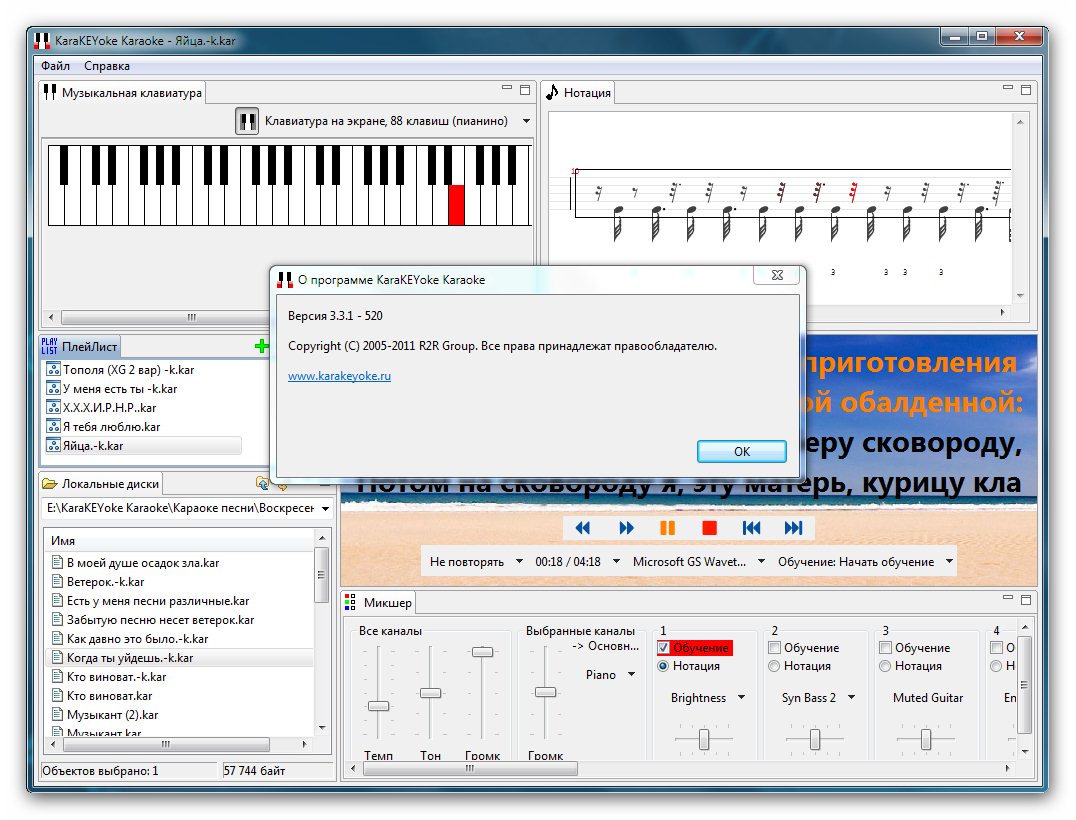Select the Нотация radio in channel 2
The image size is (1076, 820).
point(775,666)
